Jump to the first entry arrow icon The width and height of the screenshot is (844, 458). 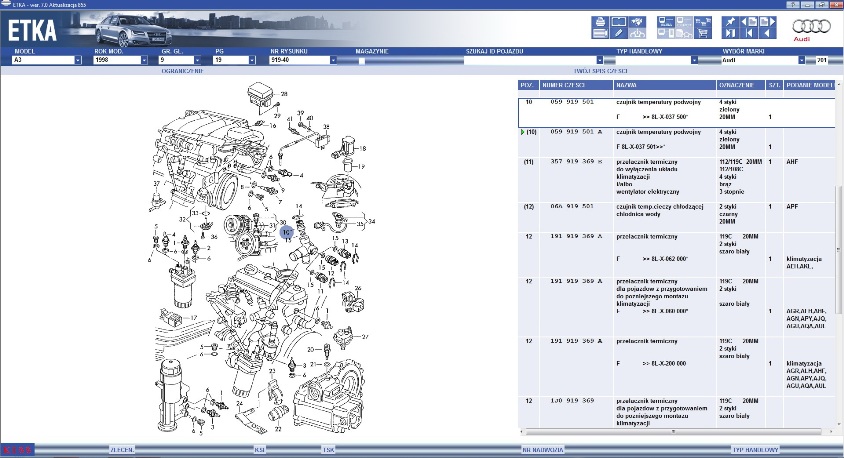(749, 33)
